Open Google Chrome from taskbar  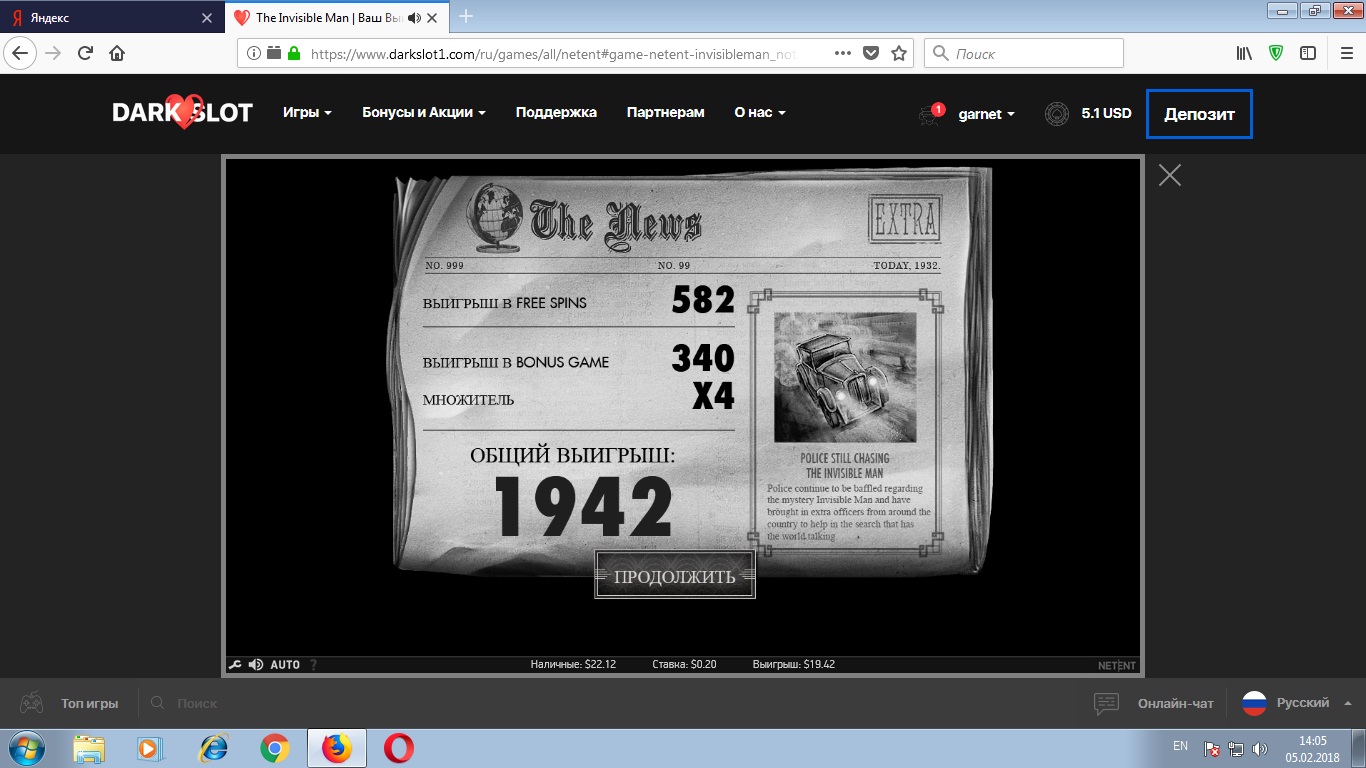[275, 748]
